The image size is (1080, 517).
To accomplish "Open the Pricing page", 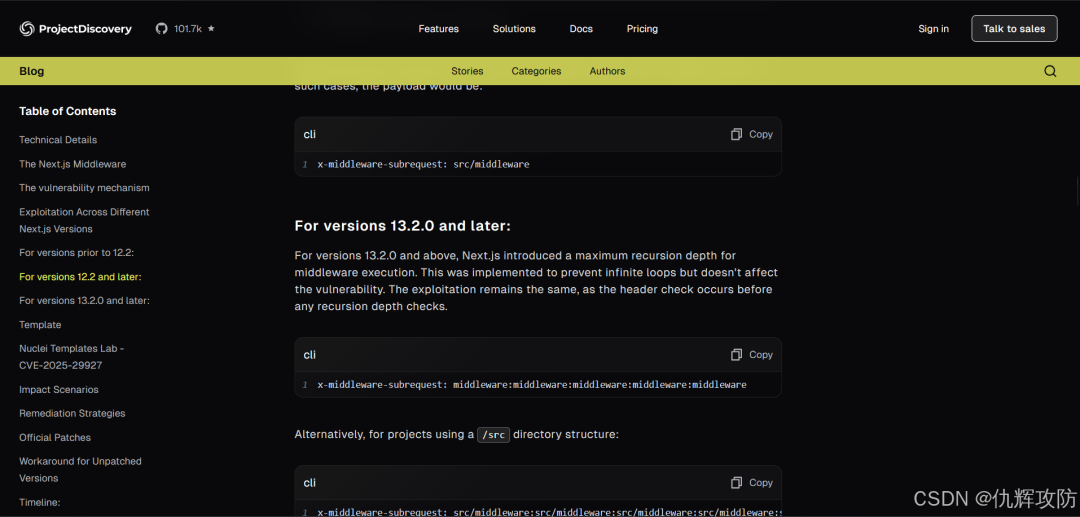I will coord(642,29).
